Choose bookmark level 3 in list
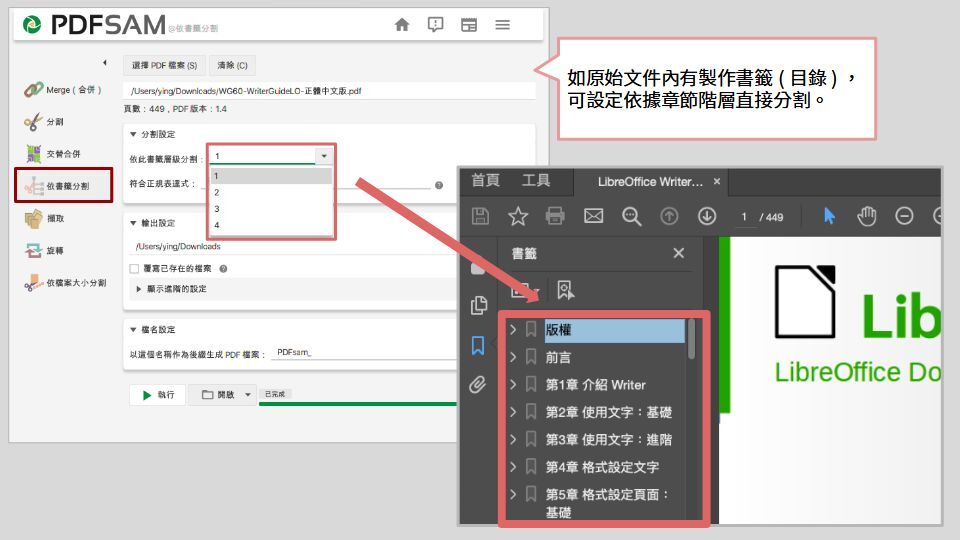Image resolution: width=960 pixels, height=540 pixels. pyautogui.click(x=271, y=209)
